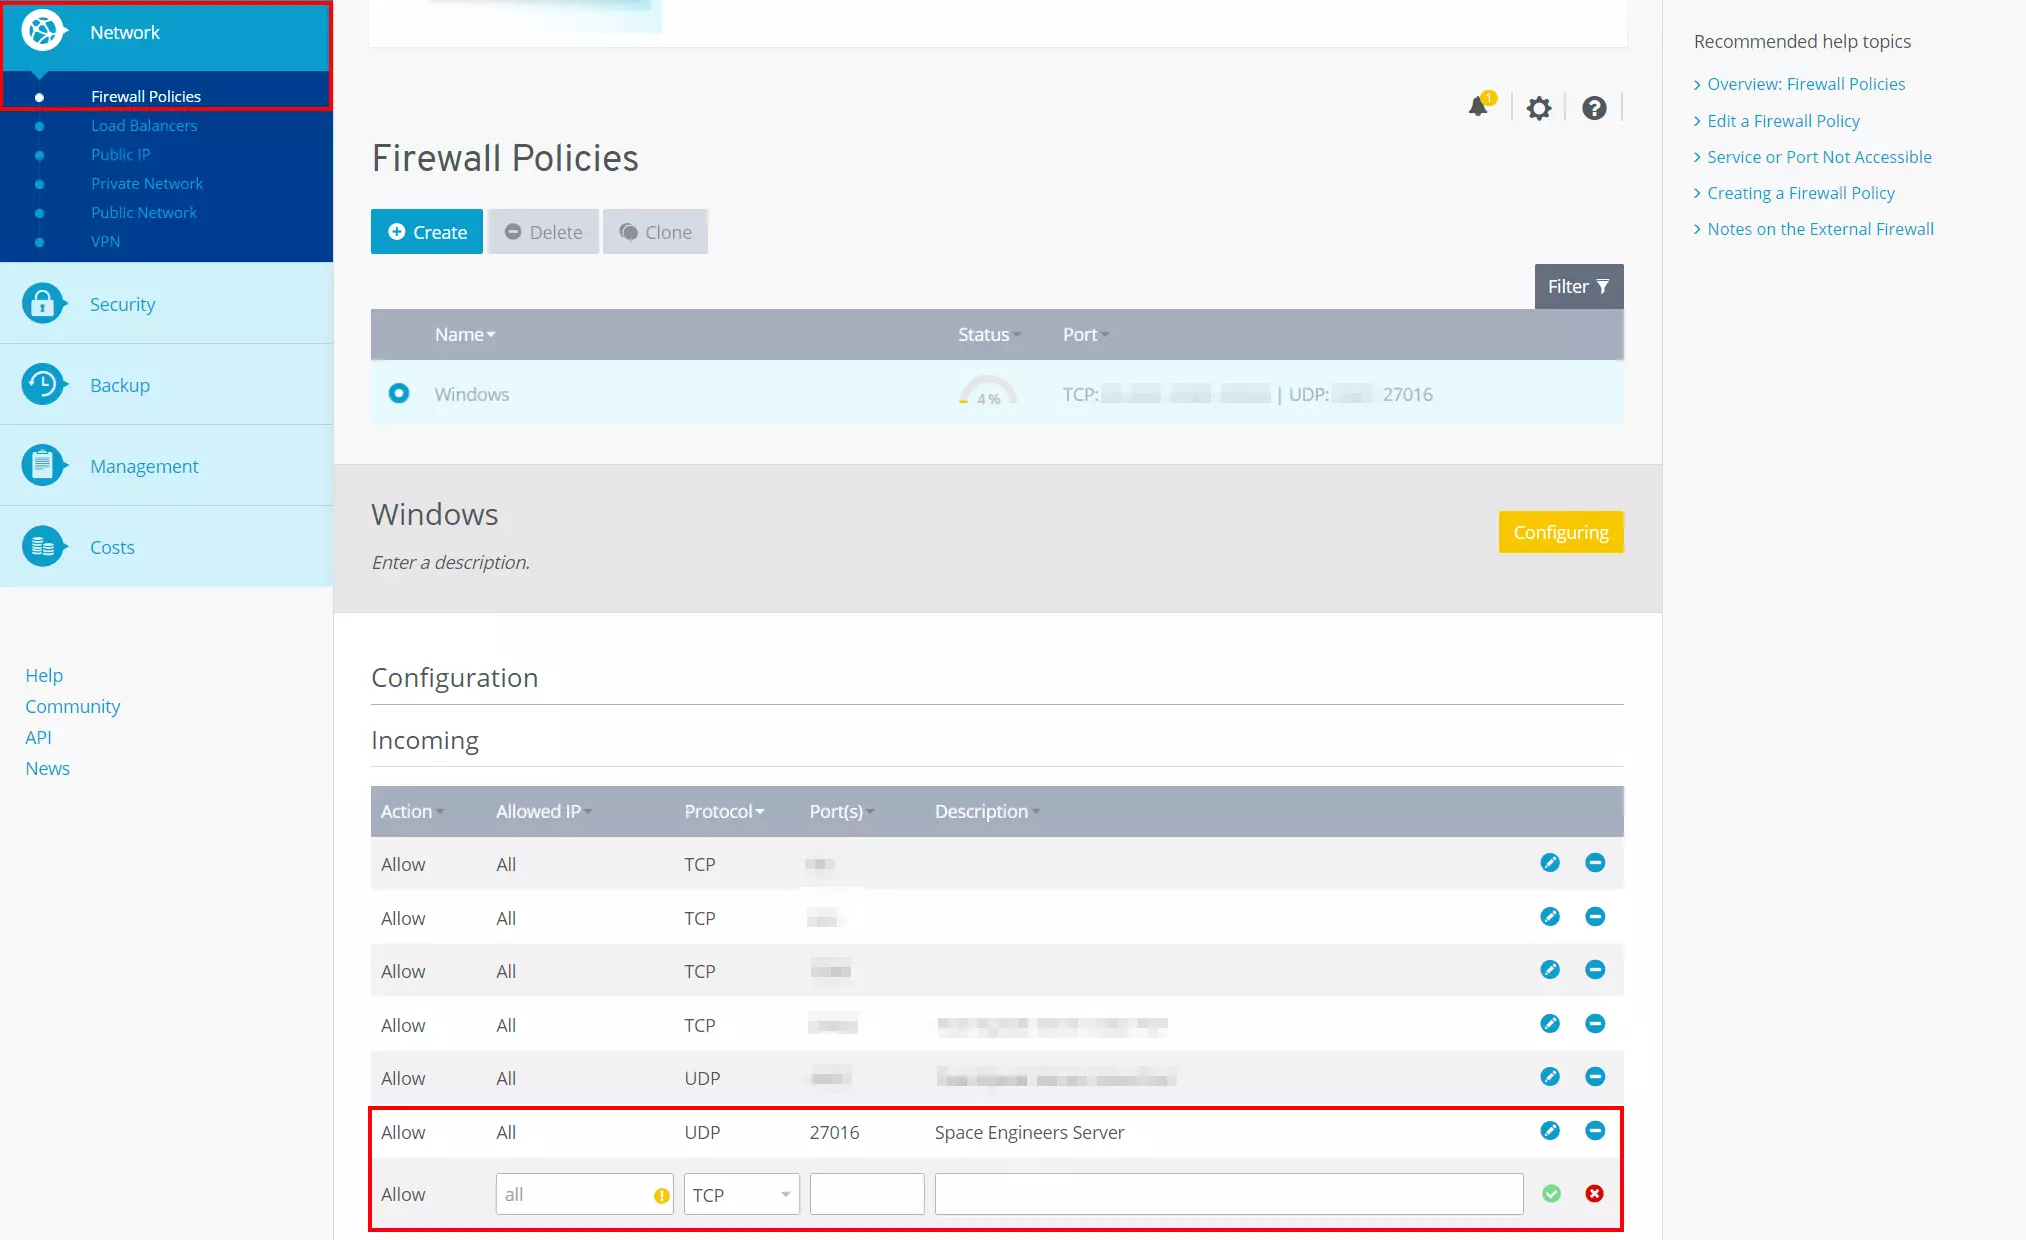This screenshot has height=1240, width=2026.
Task: Click the Security lock icon
Action: coord(43,303)
